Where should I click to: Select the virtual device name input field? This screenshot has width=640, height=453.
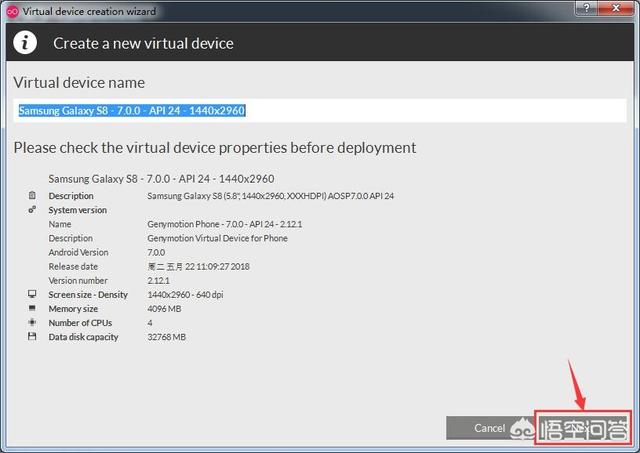(x=320, y=111)
